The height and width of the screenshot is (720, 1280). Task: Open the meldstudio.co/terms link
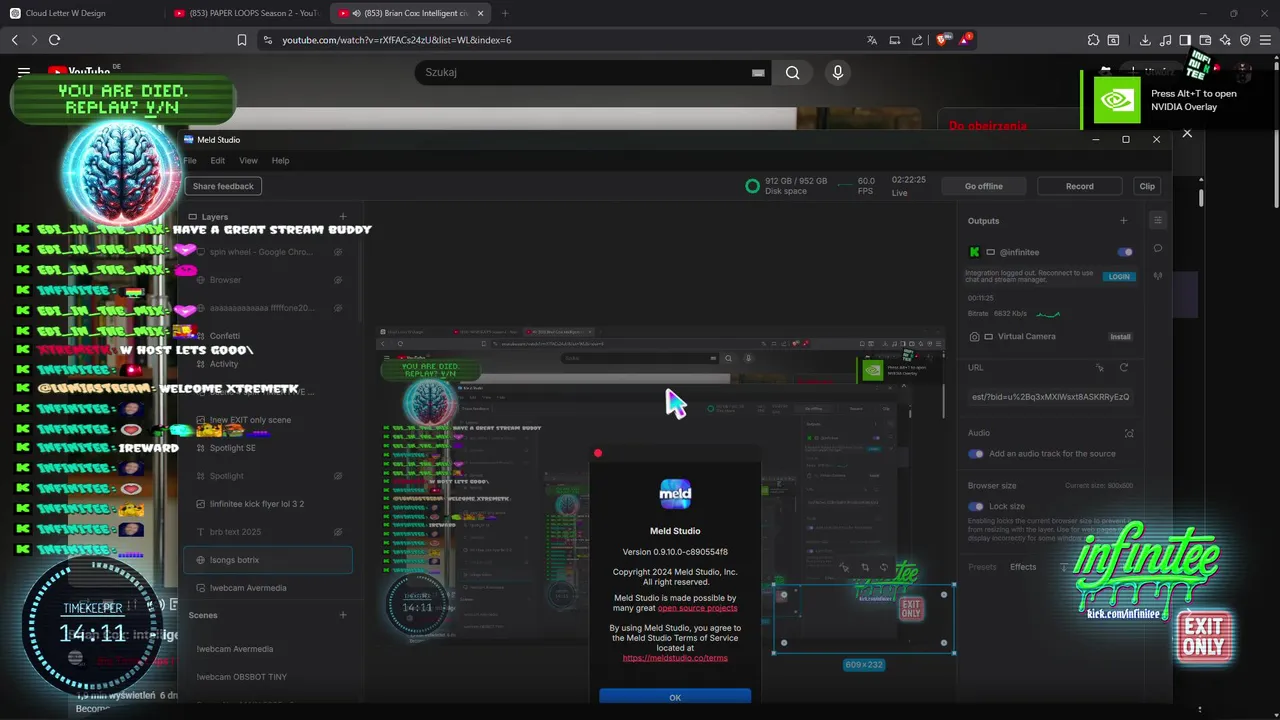click(675, 658)
